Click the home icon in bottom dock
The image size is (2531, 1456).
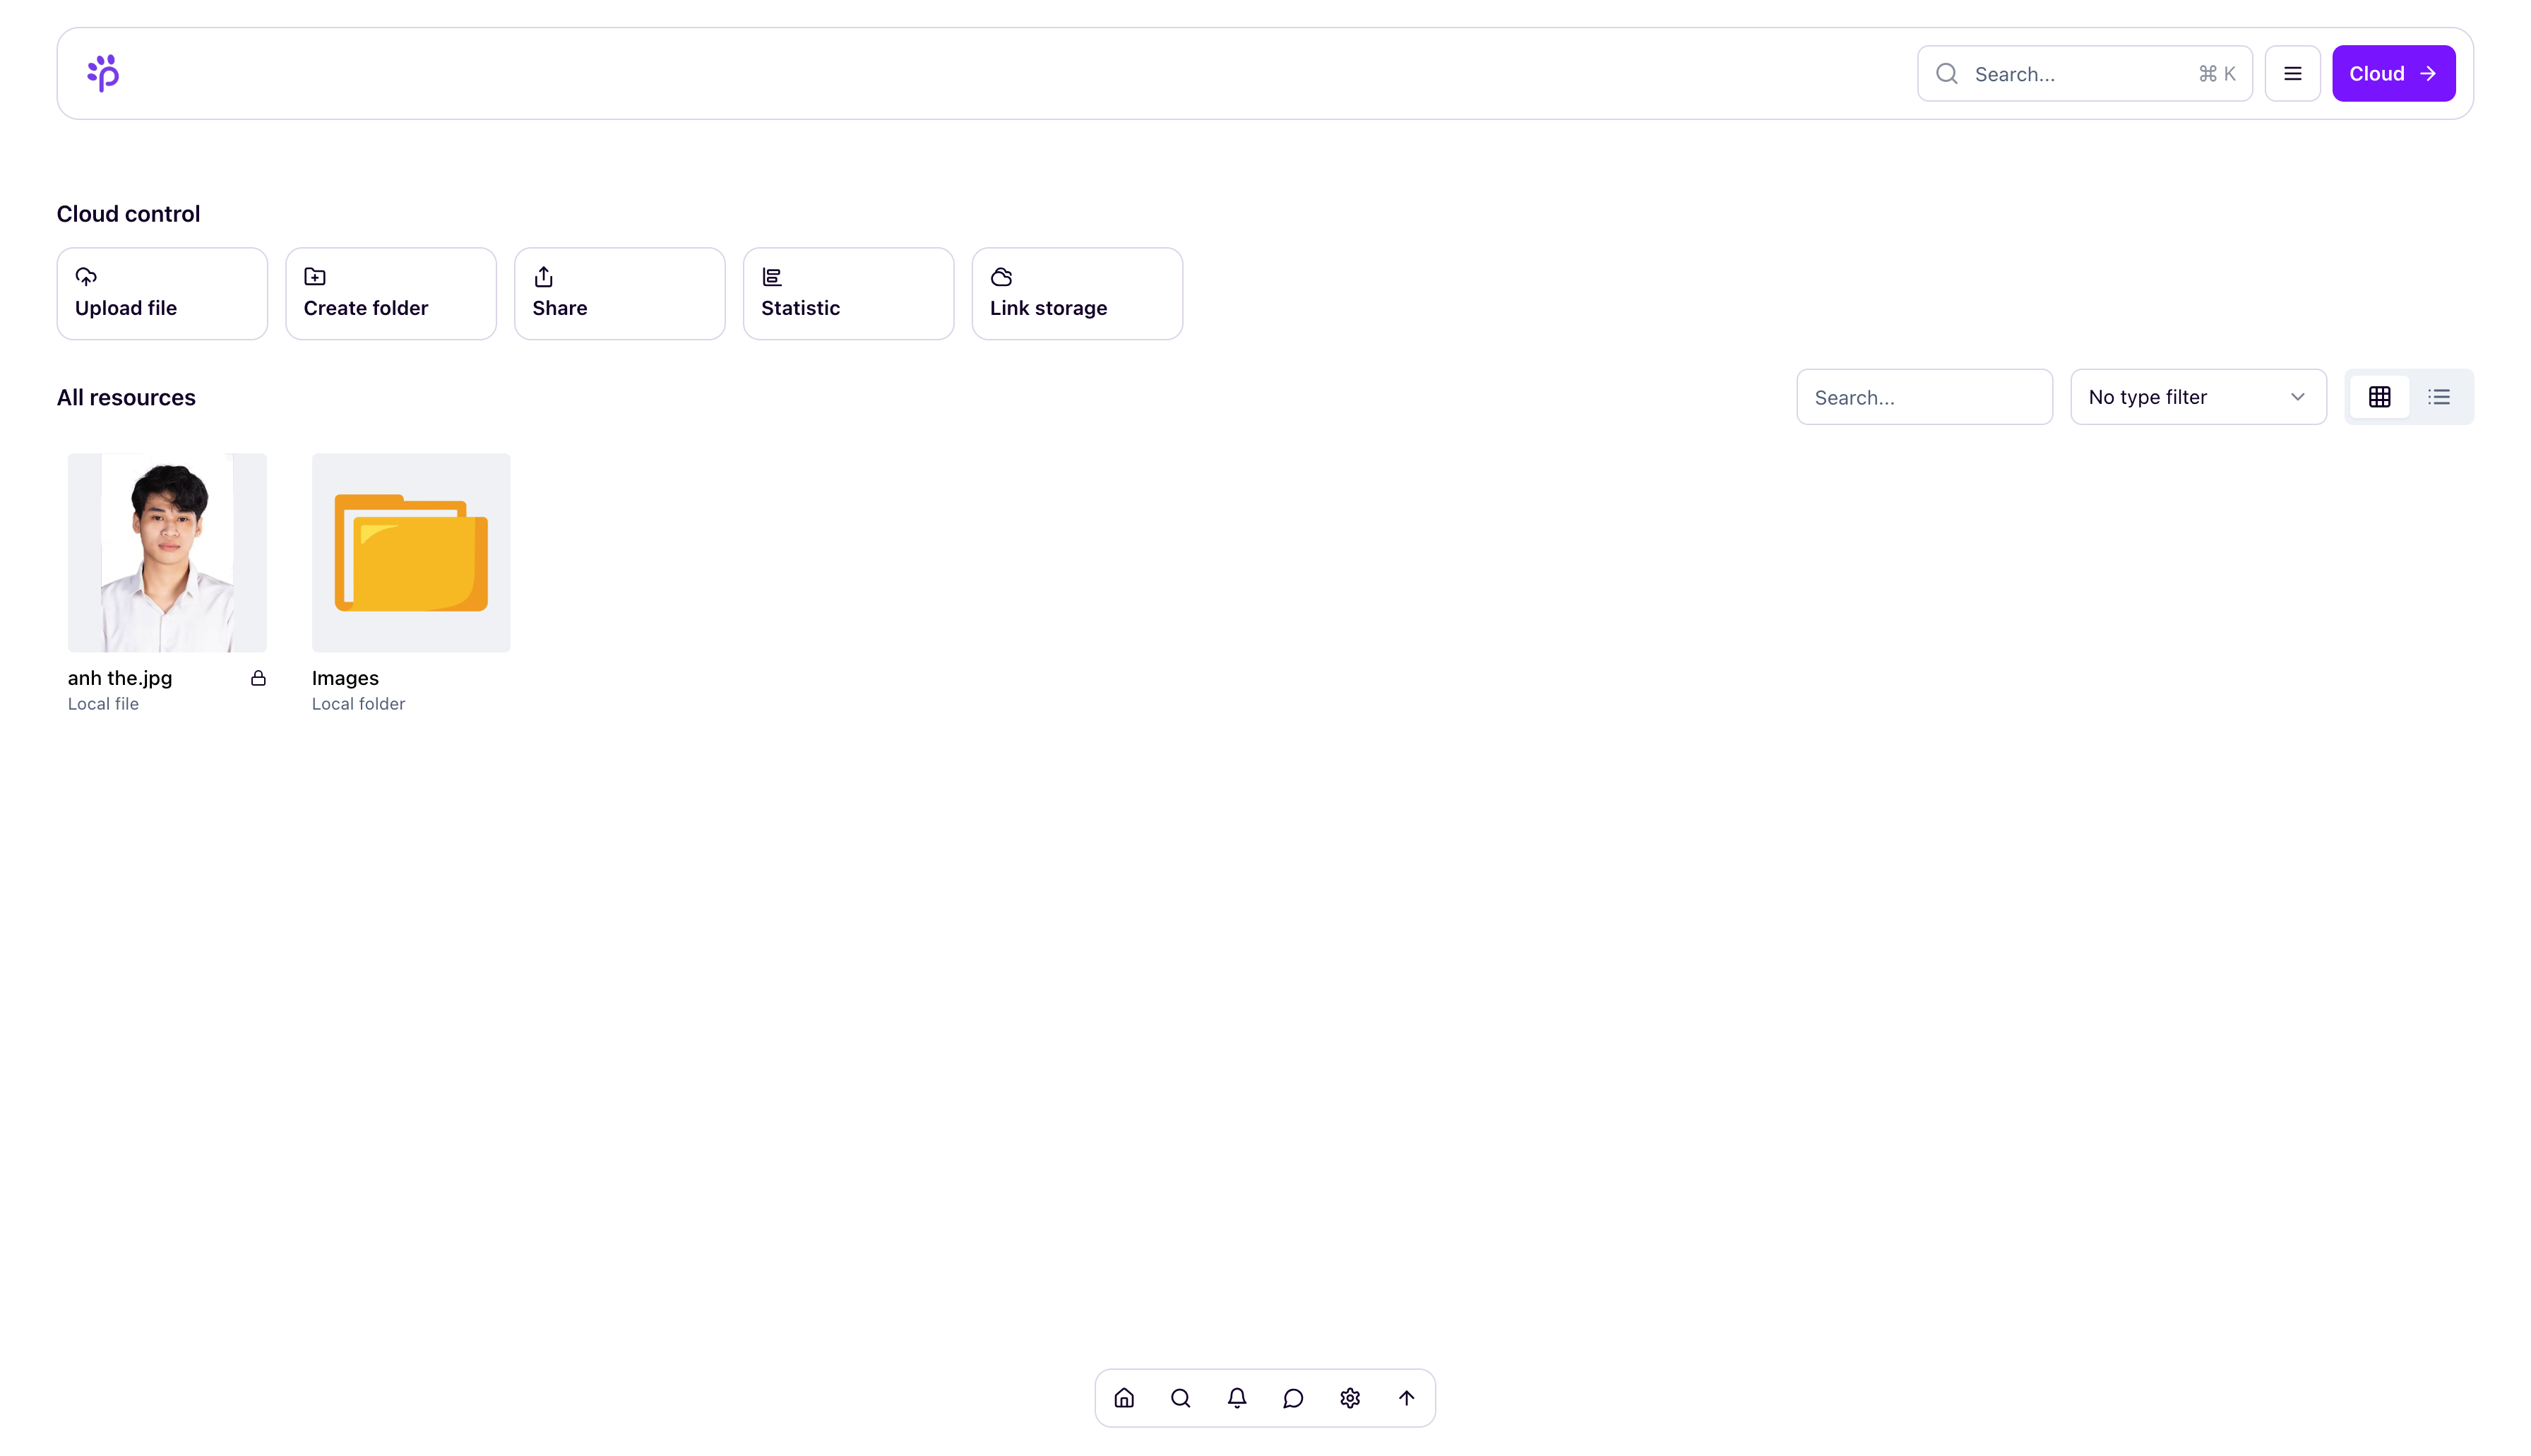[x=1123, y=1398]
